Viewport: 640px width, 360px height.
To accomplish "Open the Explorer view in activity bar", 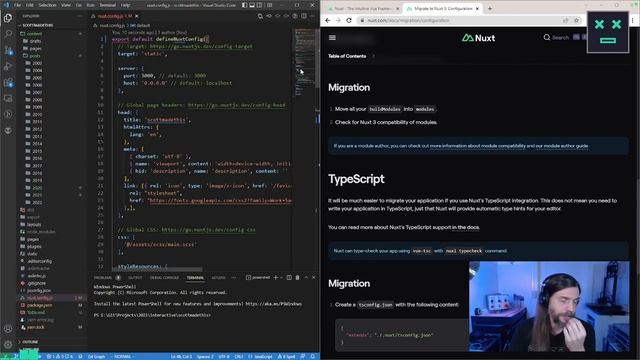I will (8, 18).
